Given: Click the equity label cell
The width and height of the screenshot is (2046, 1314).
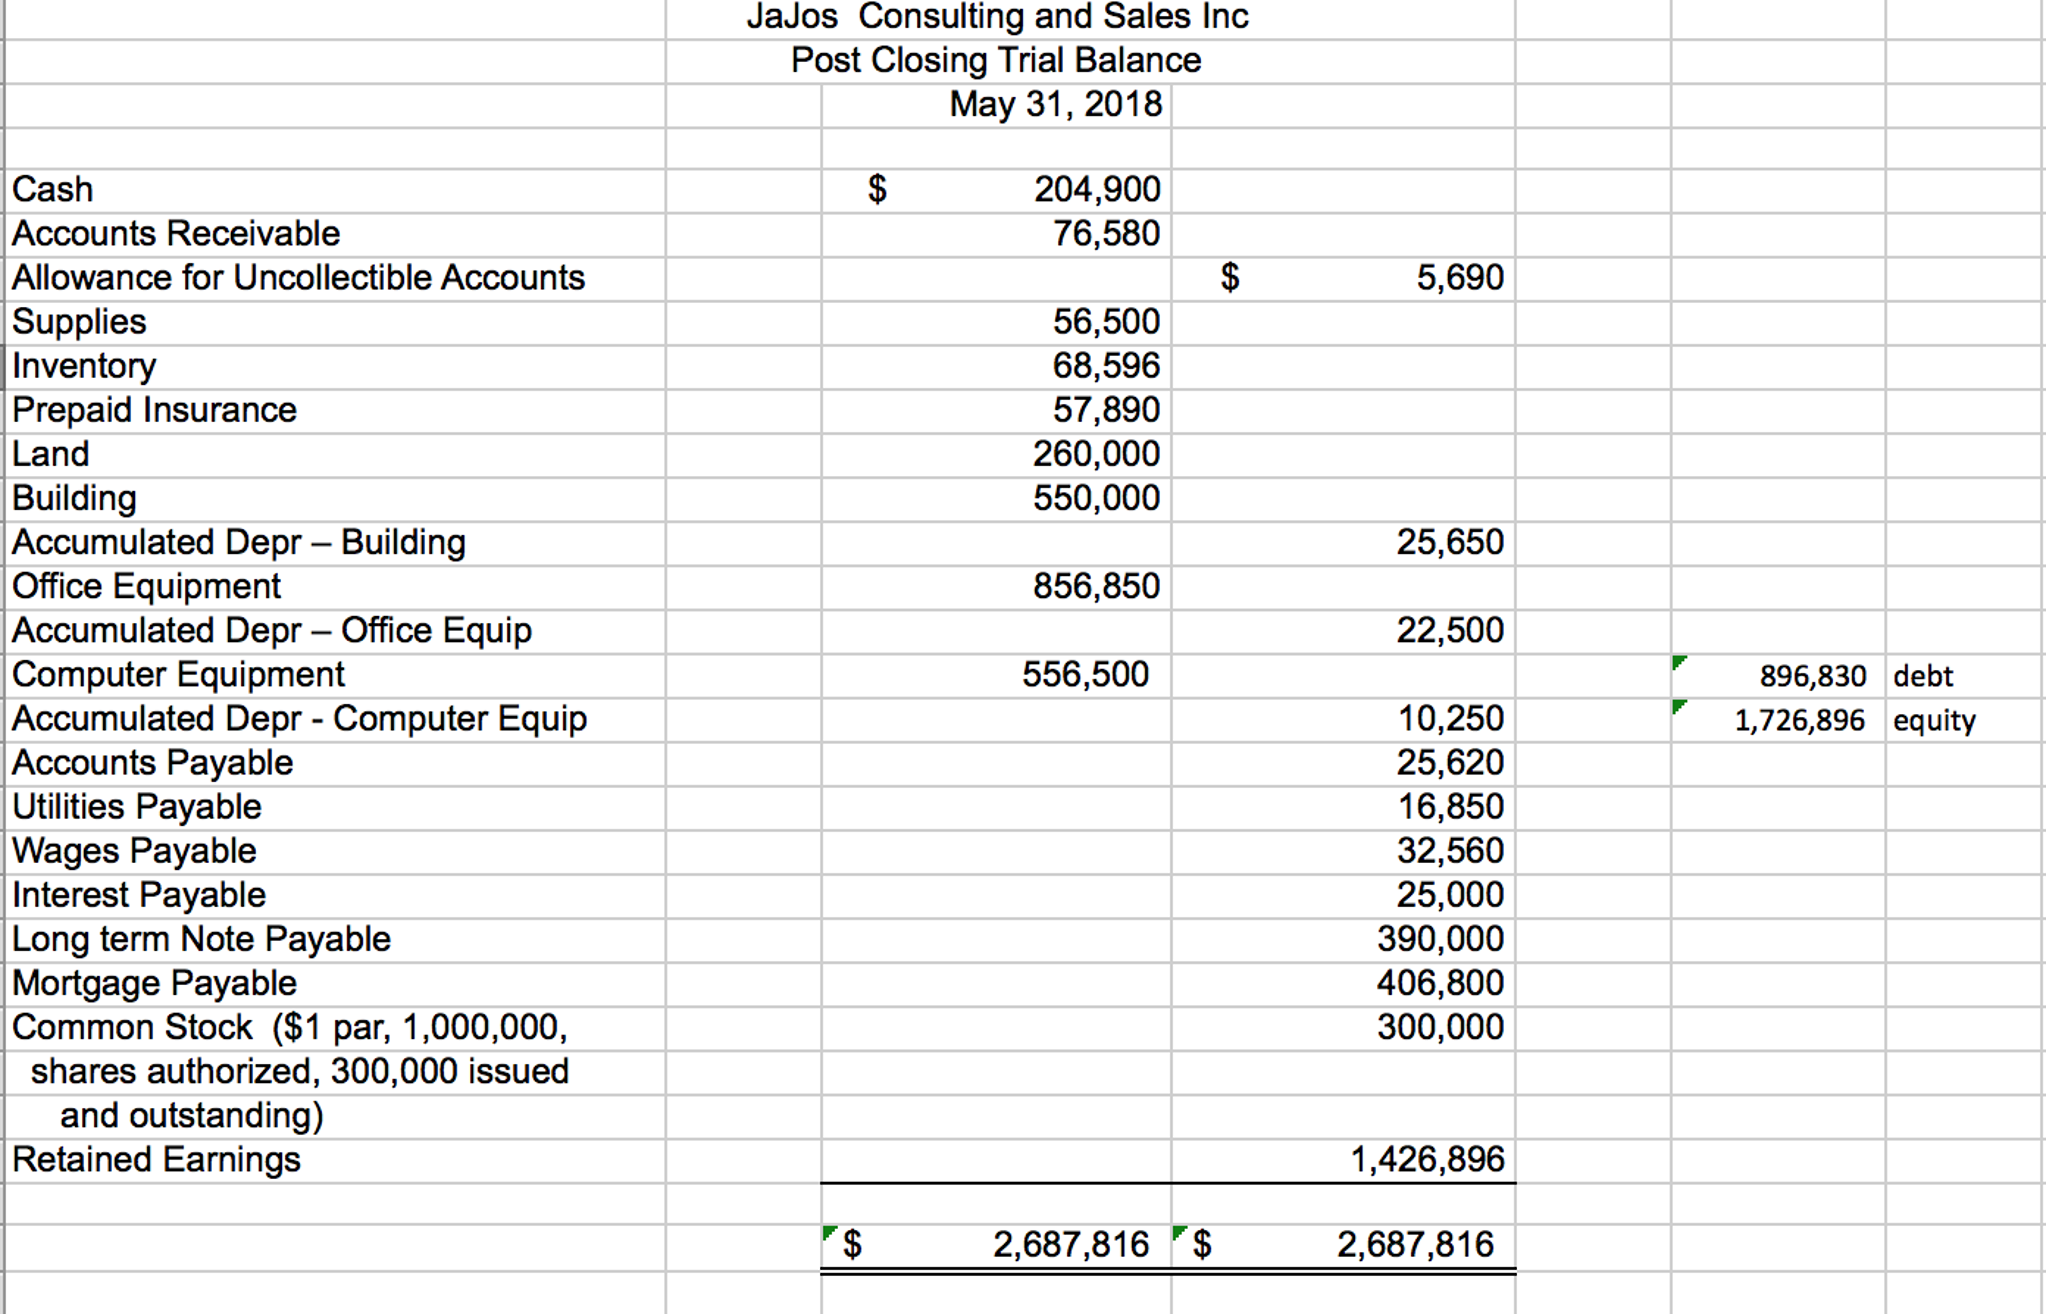Looking at the screenshot, I should point(1934,719).
